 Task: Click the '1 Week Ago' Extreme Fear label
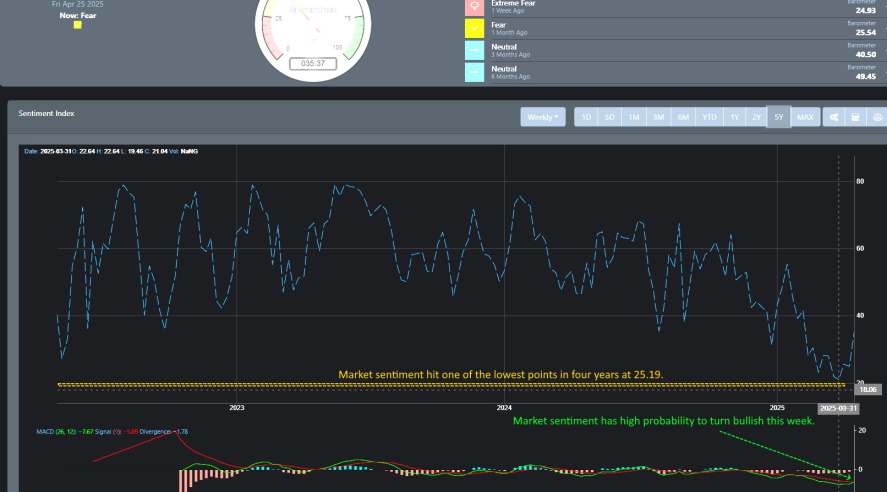(507, 11)
